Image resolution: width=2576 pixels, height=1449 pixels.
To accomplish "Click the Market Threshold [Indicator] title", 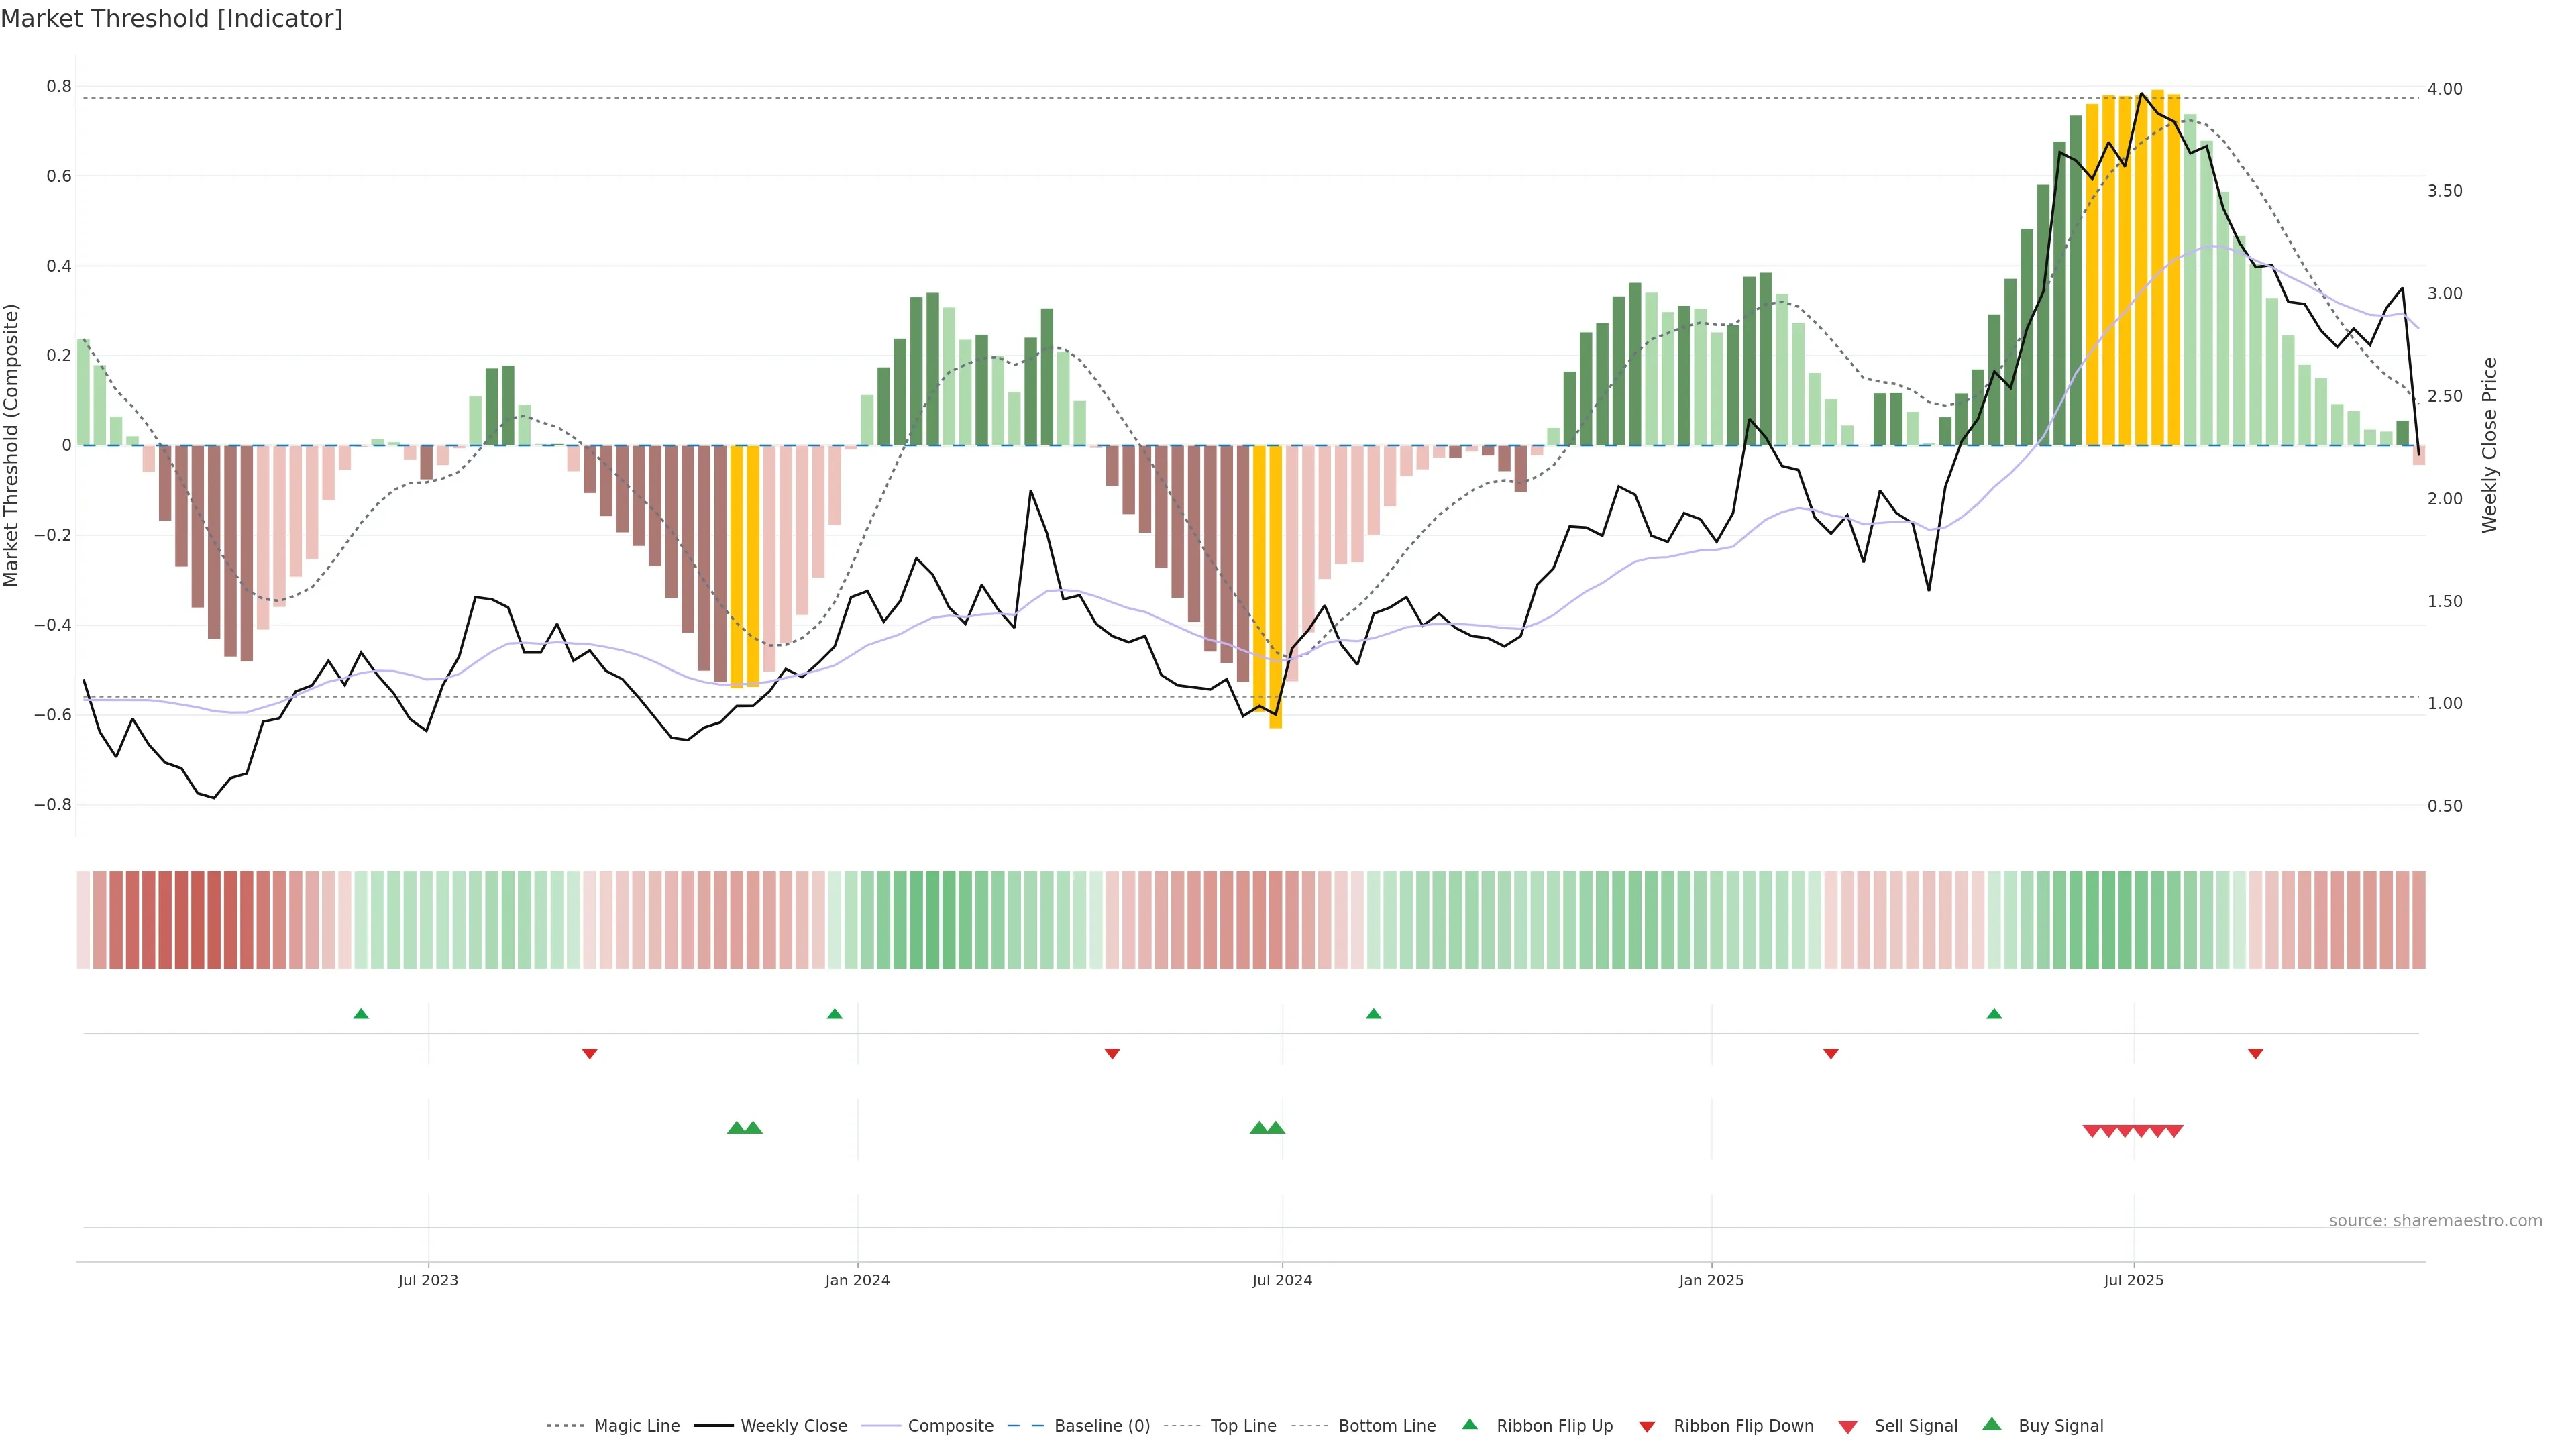I will pos(171,19).
